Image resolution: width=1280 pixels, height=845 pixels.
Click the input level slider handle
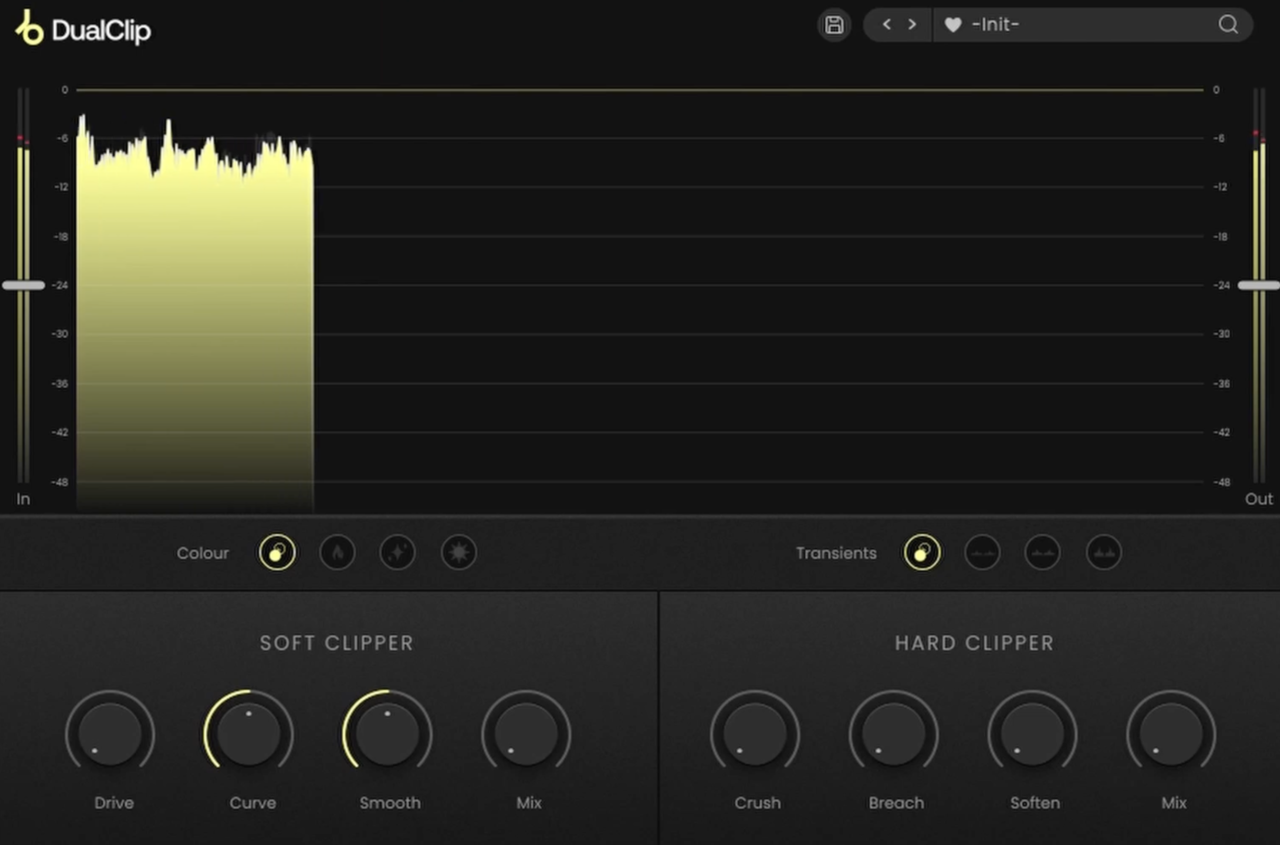point(23,285)
